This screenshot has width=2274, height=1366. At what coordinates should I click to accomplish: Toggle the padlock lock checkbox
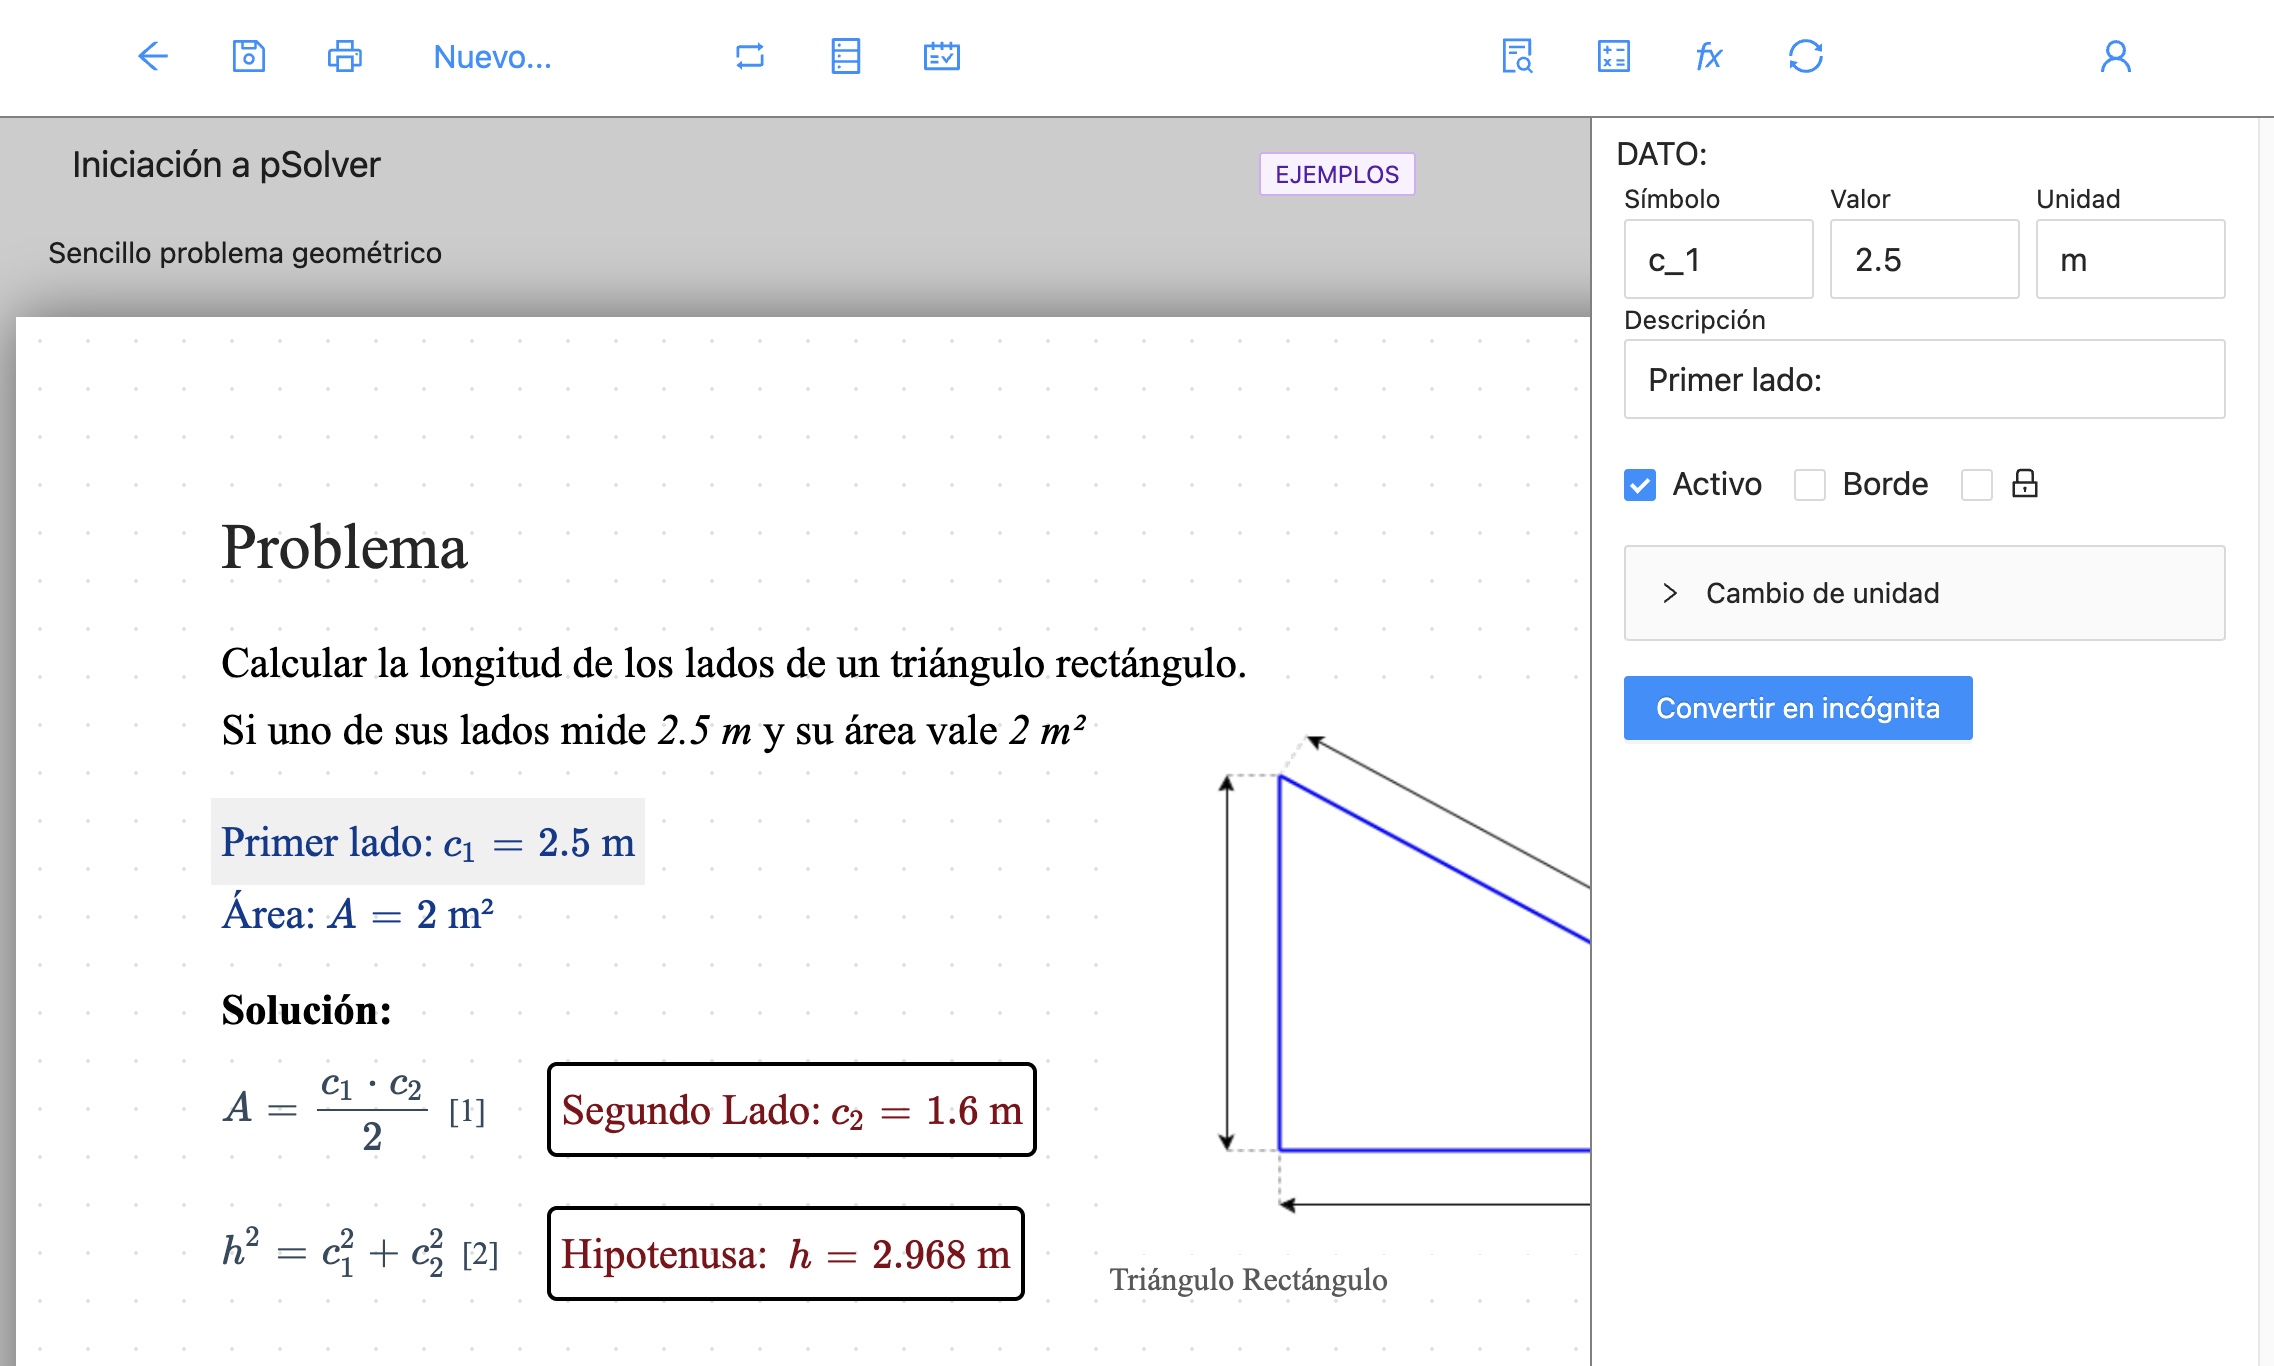tap(1977, 485)
